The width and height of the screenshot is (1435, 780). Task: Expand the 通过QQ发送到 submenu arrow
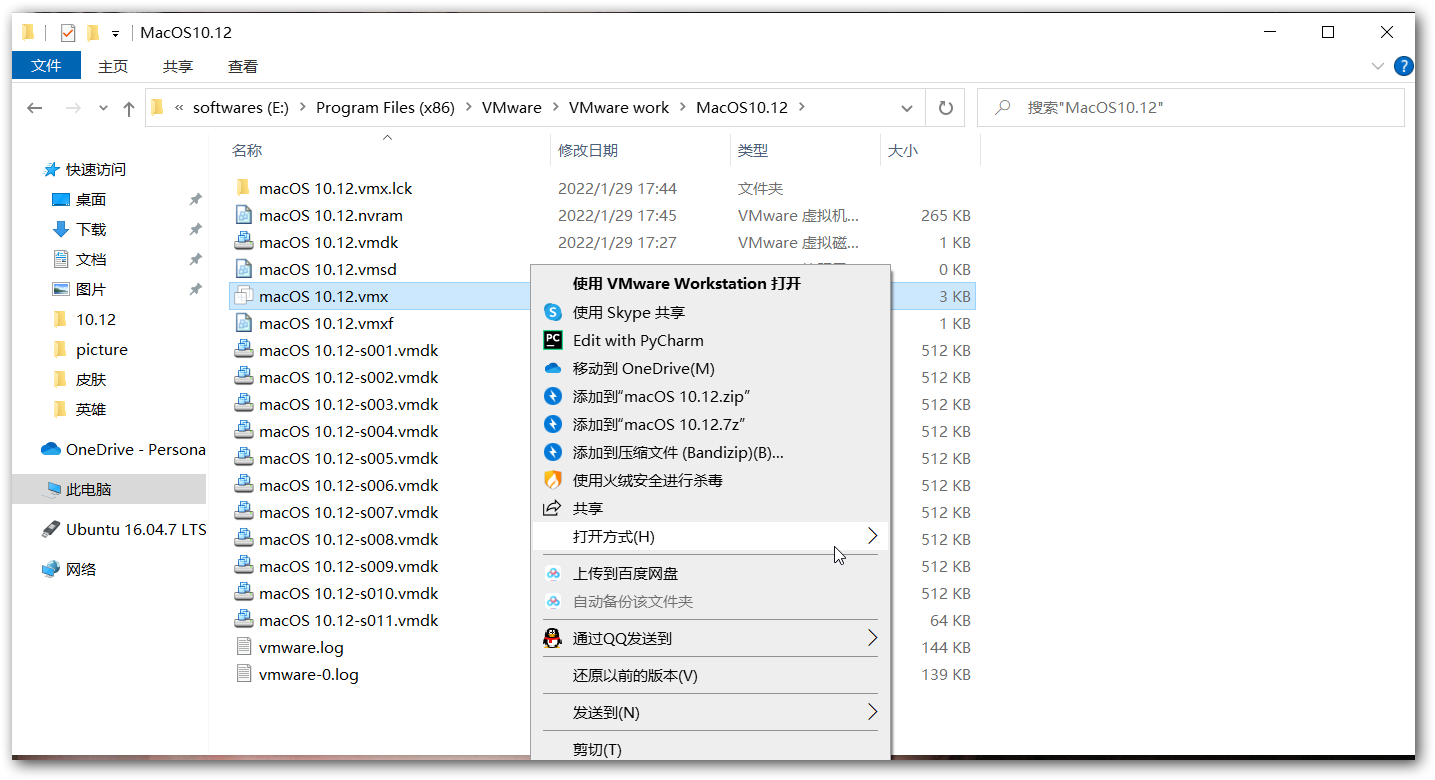(872, 638)
